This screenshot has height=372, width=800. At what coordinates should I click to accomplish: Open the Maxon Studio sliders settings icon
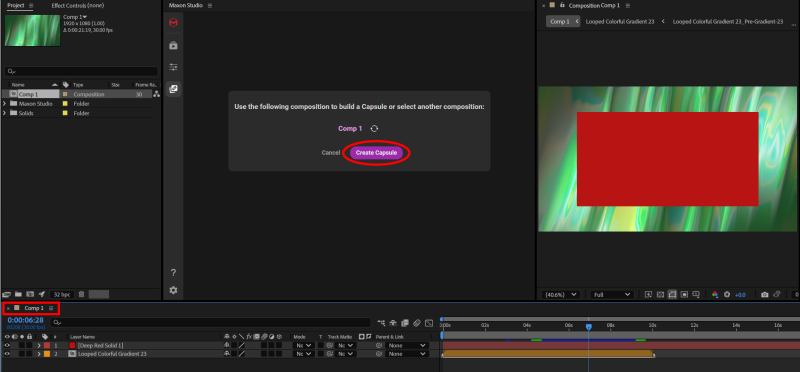[x=173, y=67]
